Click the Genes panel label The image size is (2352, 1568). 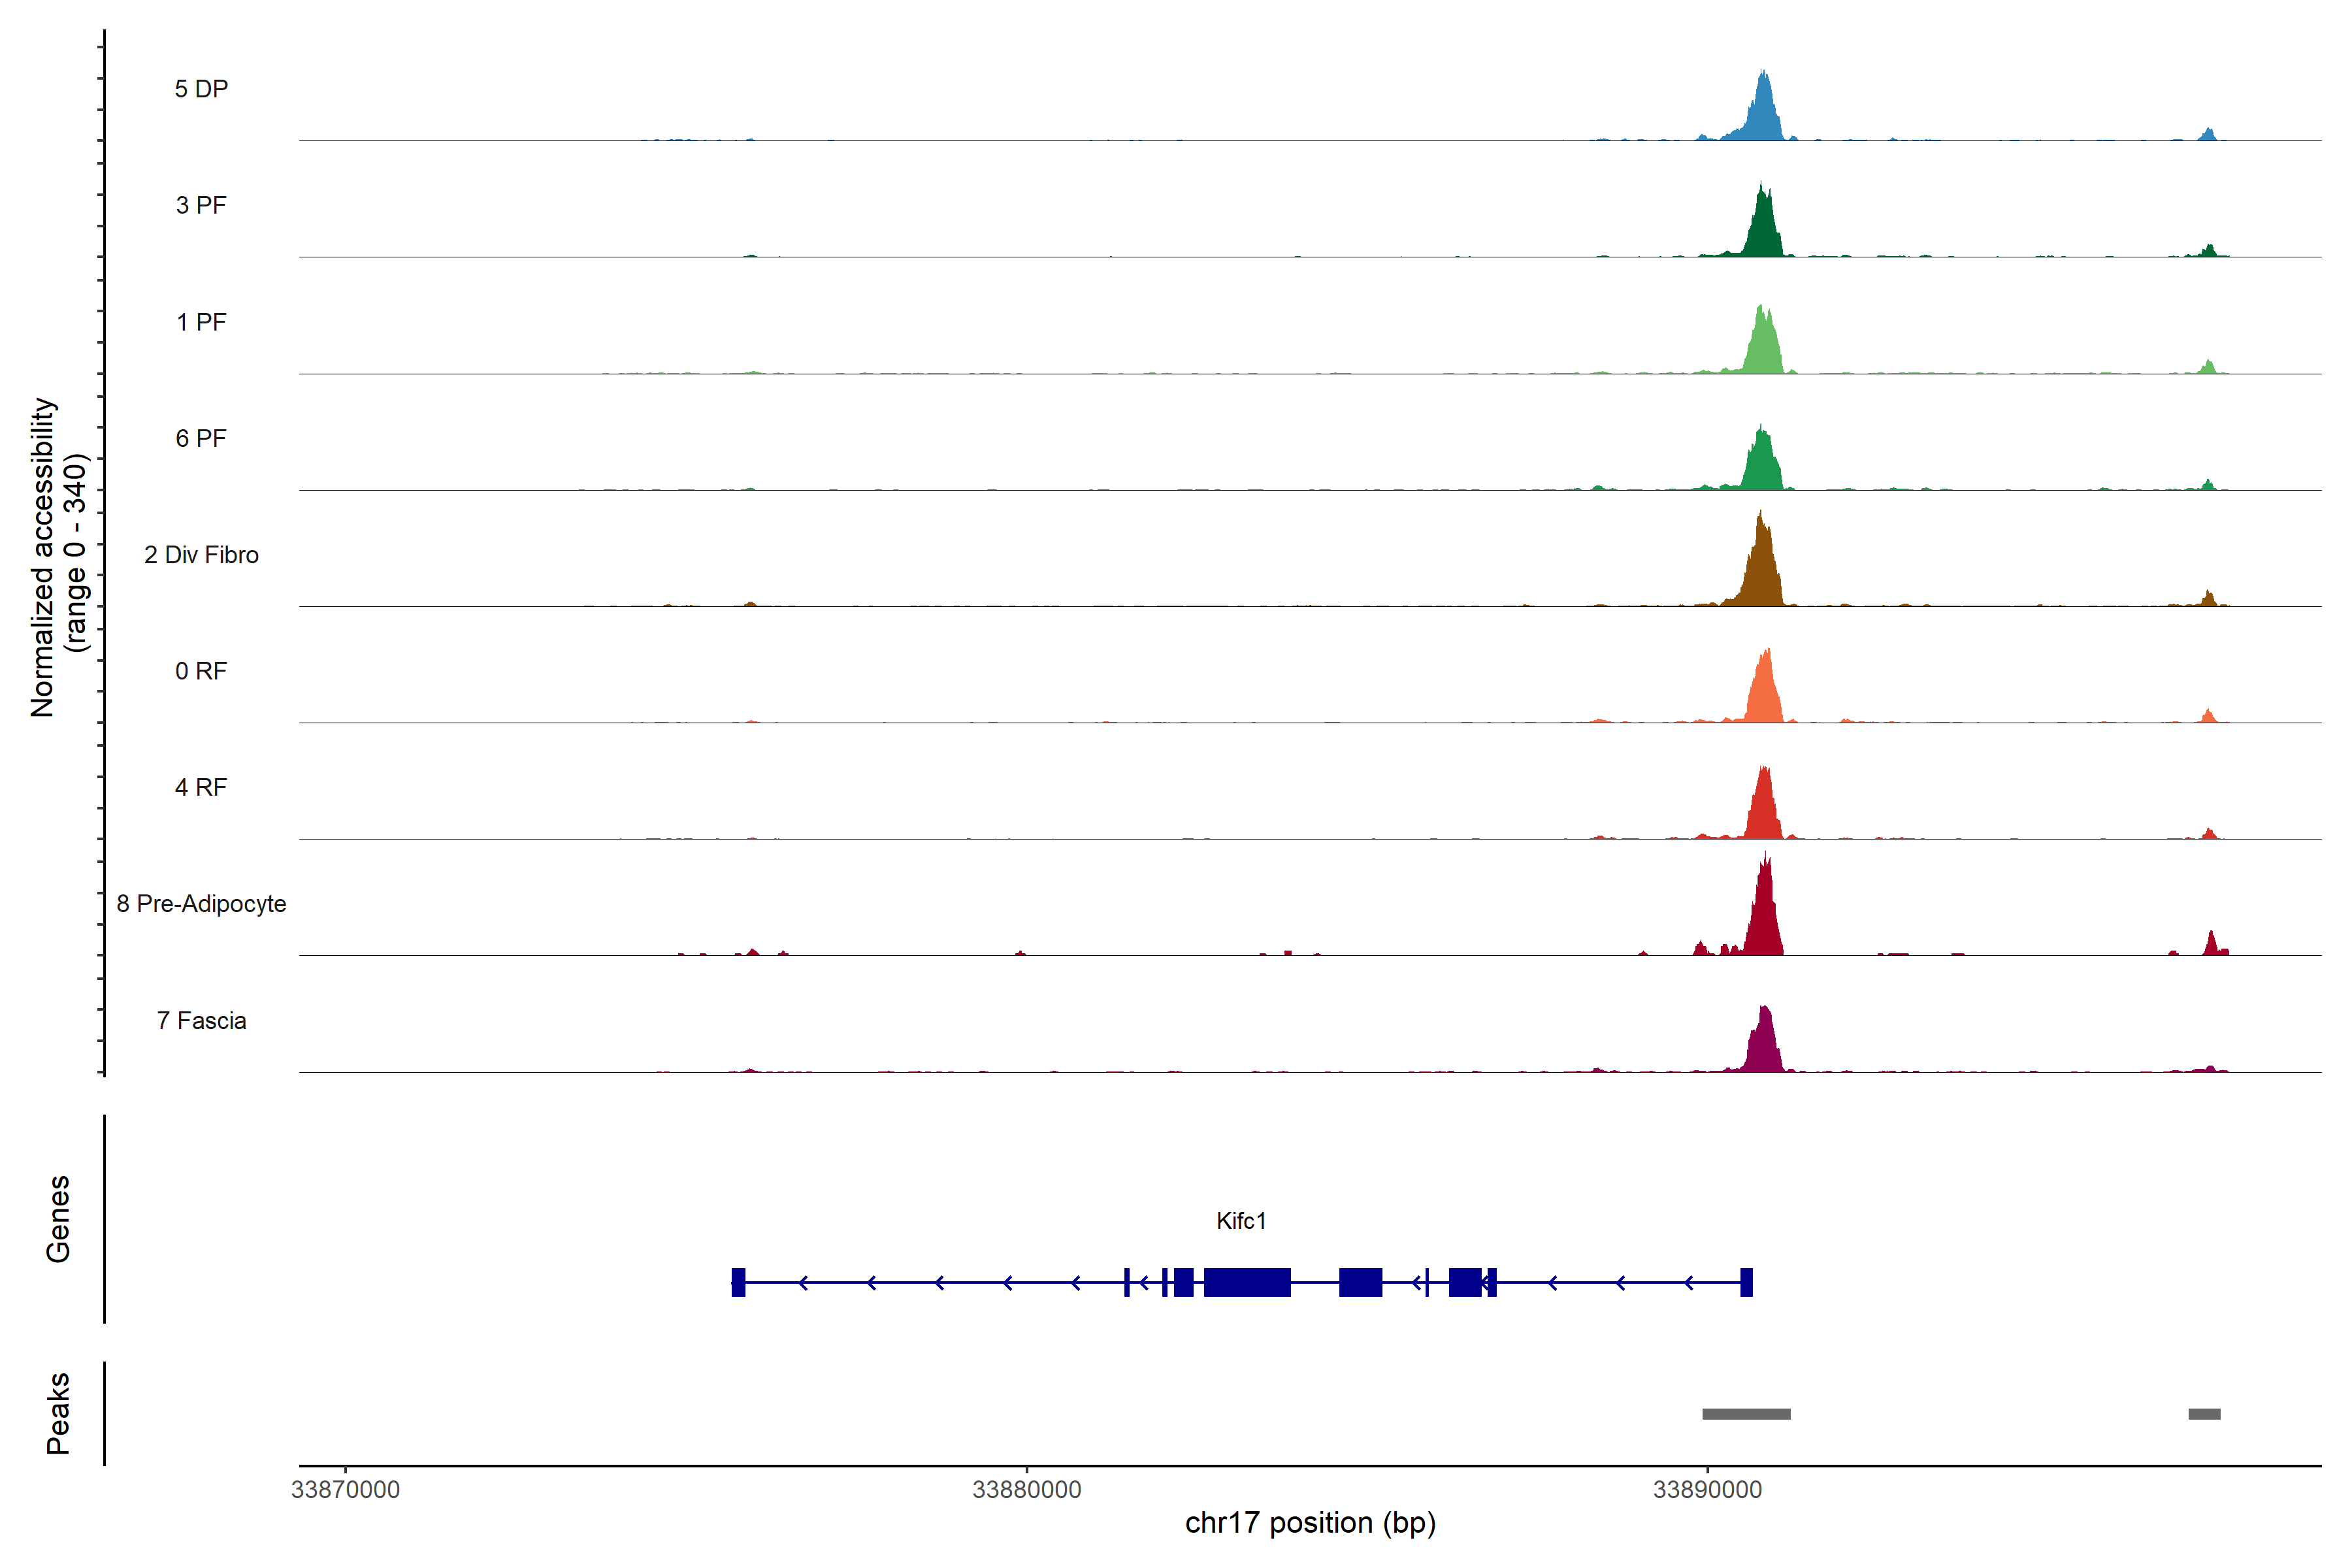tap(58, 1219)
